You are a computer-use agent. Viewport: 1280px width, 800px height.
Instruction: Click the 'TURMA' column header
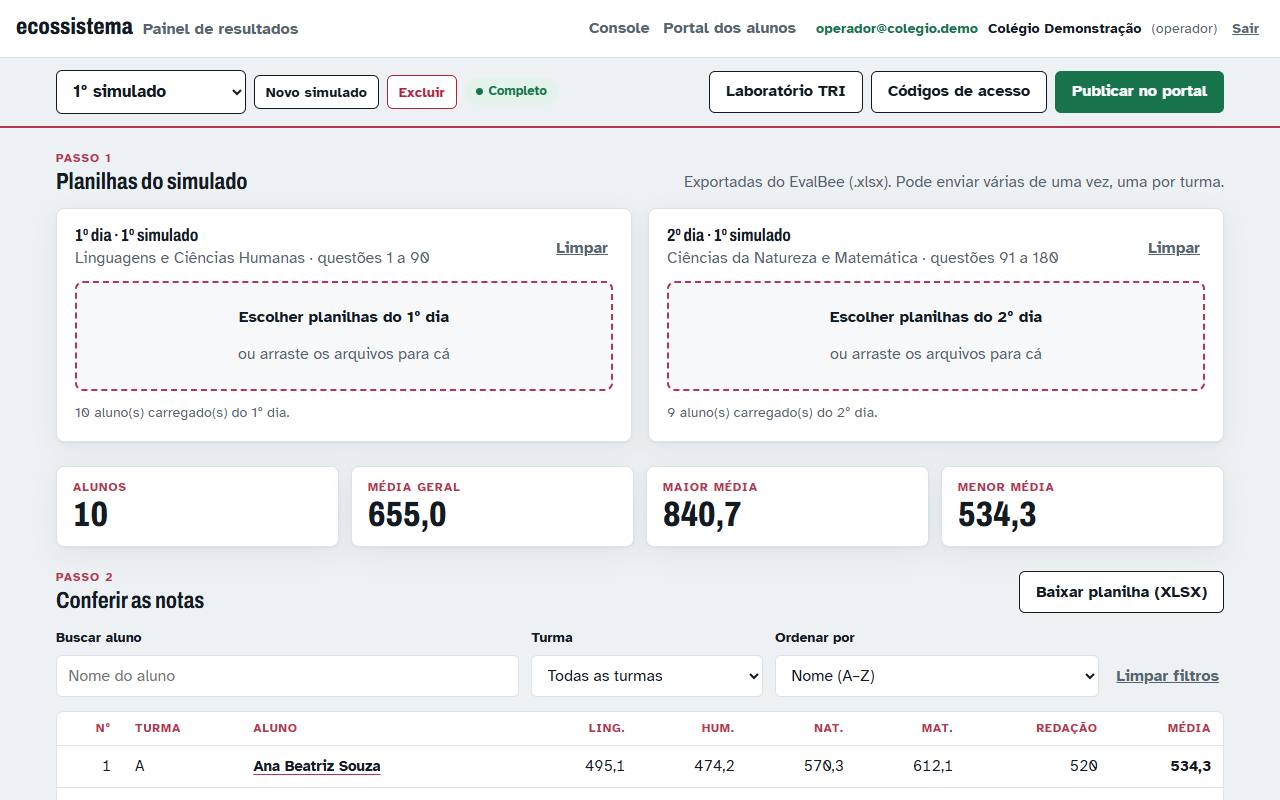(158, 728)
